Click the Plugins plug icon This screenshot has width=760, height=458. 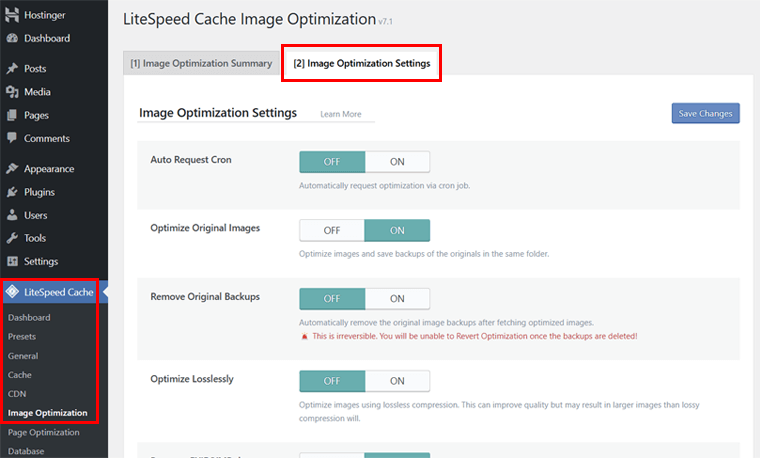coord(12,192)
